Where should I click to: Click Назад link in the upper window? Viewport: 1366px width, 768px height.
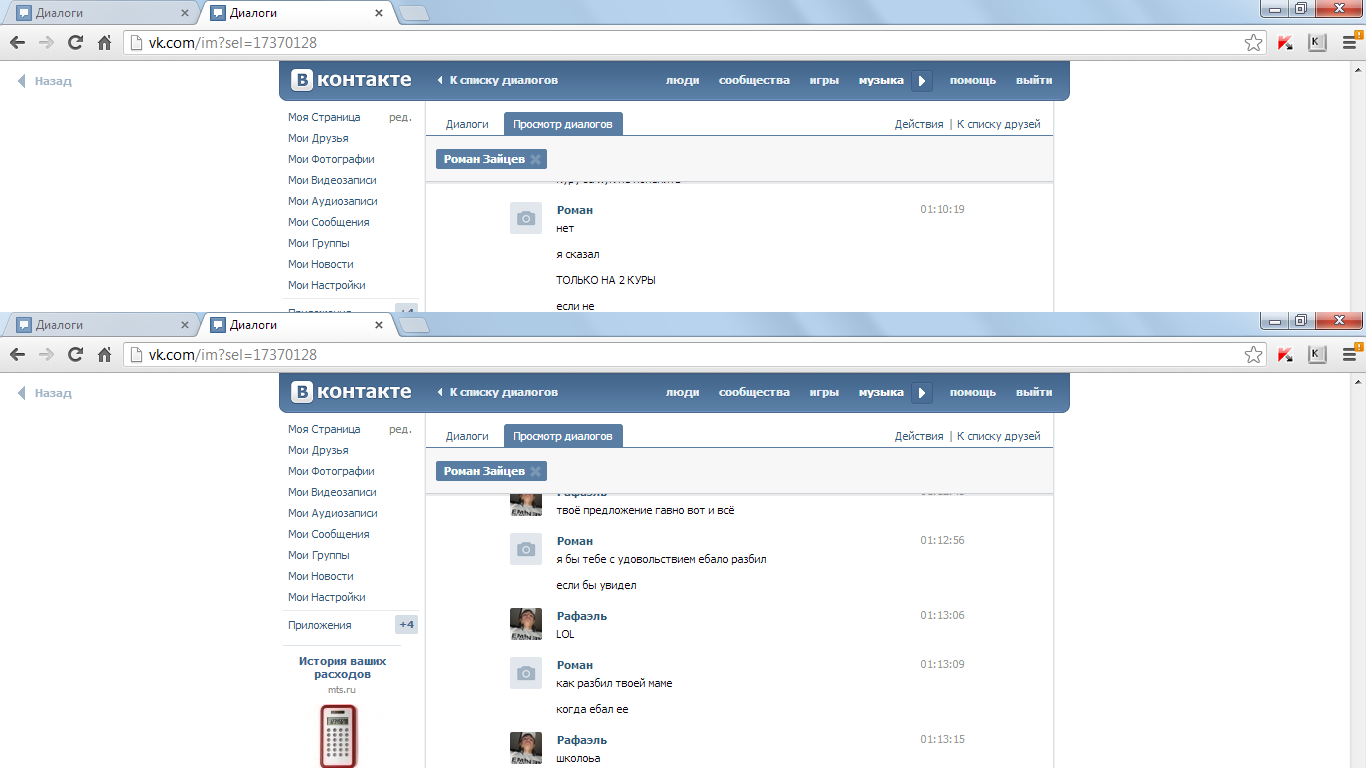coord(45,81)
